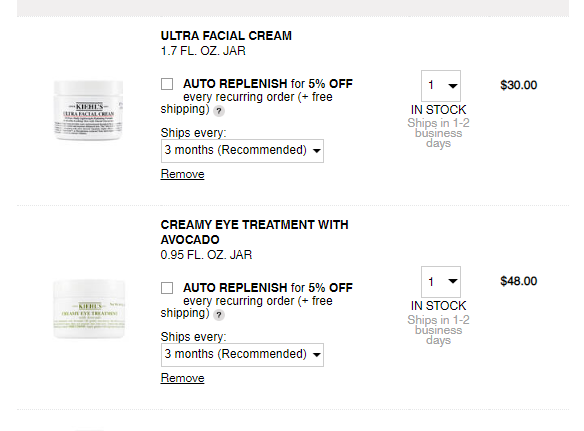Viewport: 584px width, 431px height.
Task: Remove Ultra Facial Cream from cart
Action: click(x=182, y=174)
